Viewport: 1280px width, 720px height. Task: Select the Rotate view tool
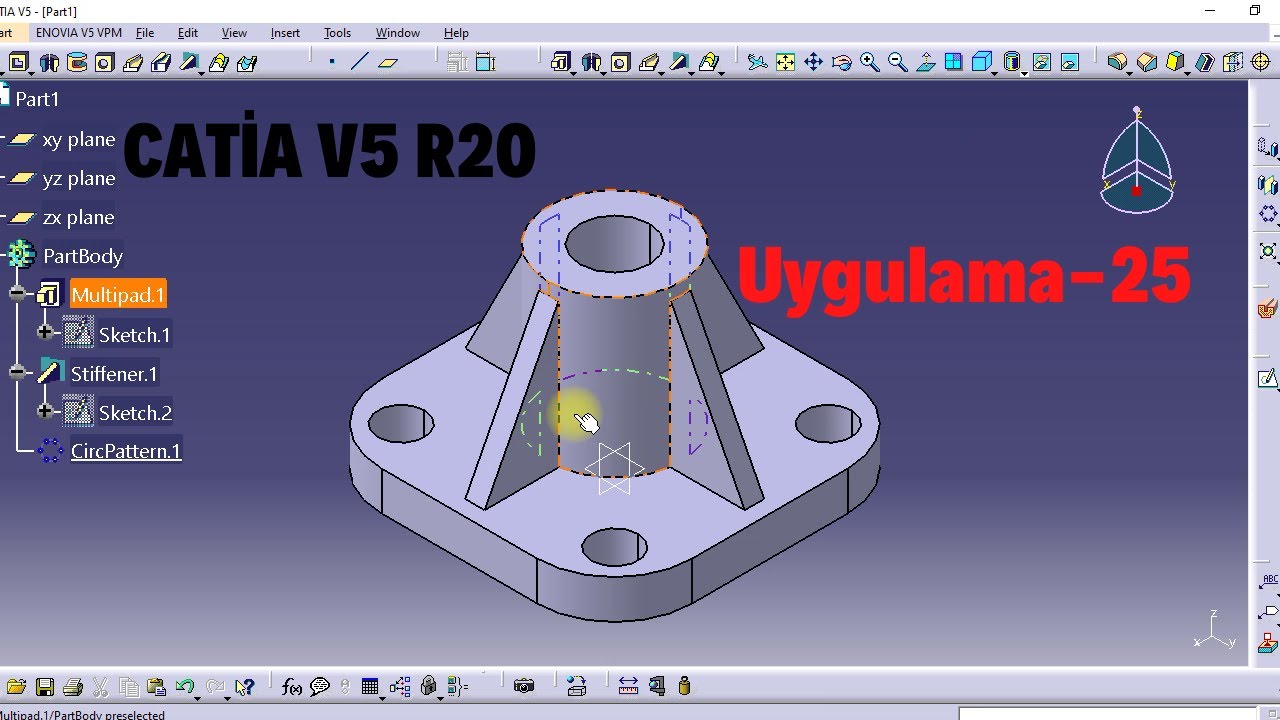tap(842, 62)
